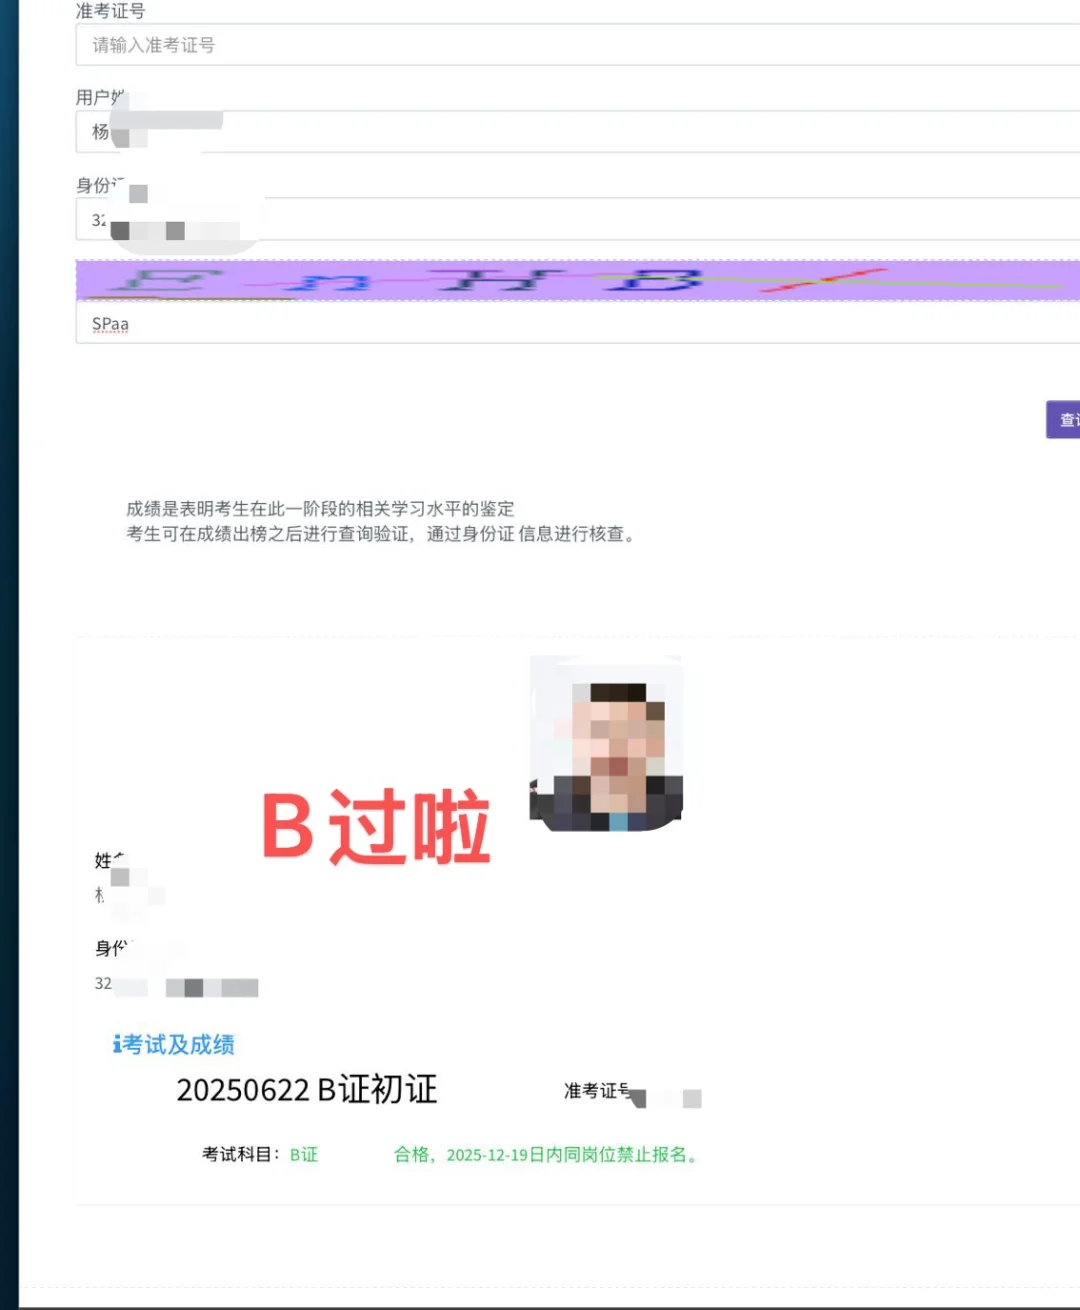Click the captcha image to refresh it
1080x1310 pixels.
[500, 280]
